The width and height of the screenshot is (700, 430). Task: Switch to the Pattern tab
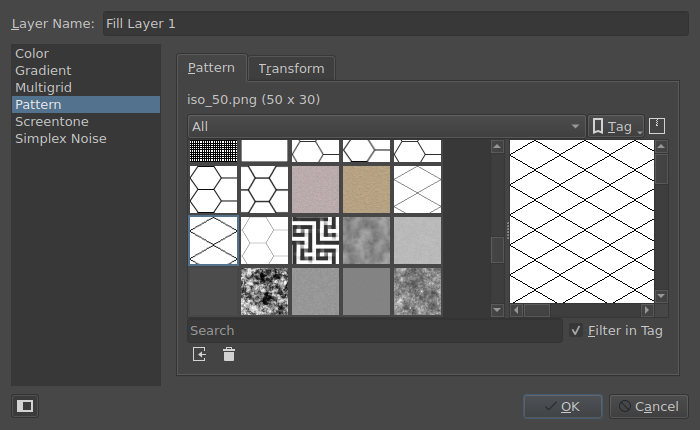point(211,68)
